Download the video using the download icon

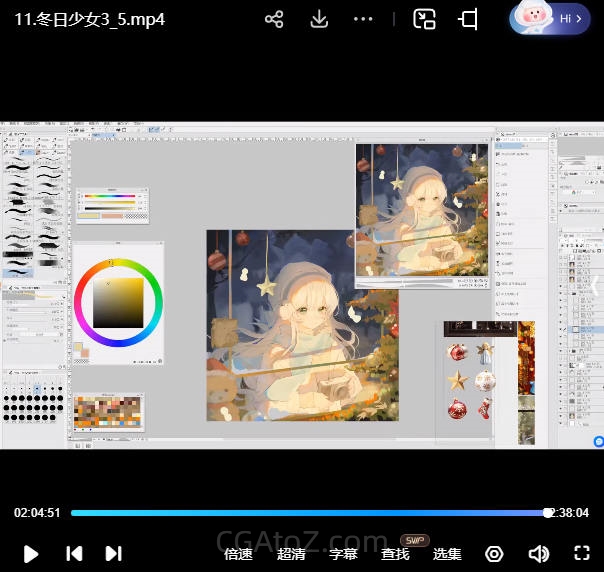point(319,19)
